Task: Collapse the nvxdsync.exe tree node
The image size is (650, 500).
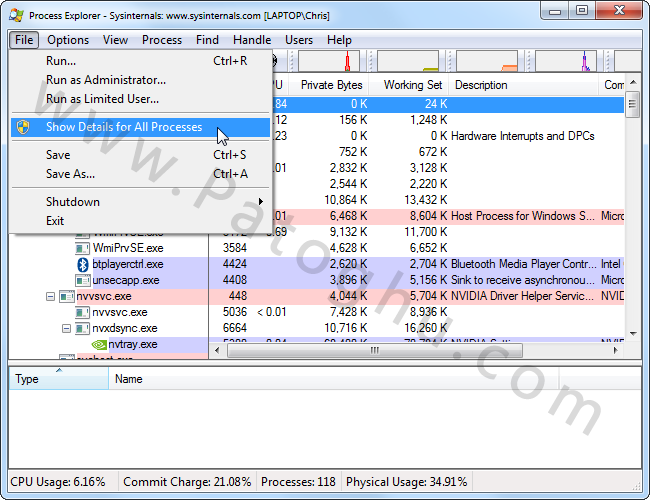Action: pos(67,328)
